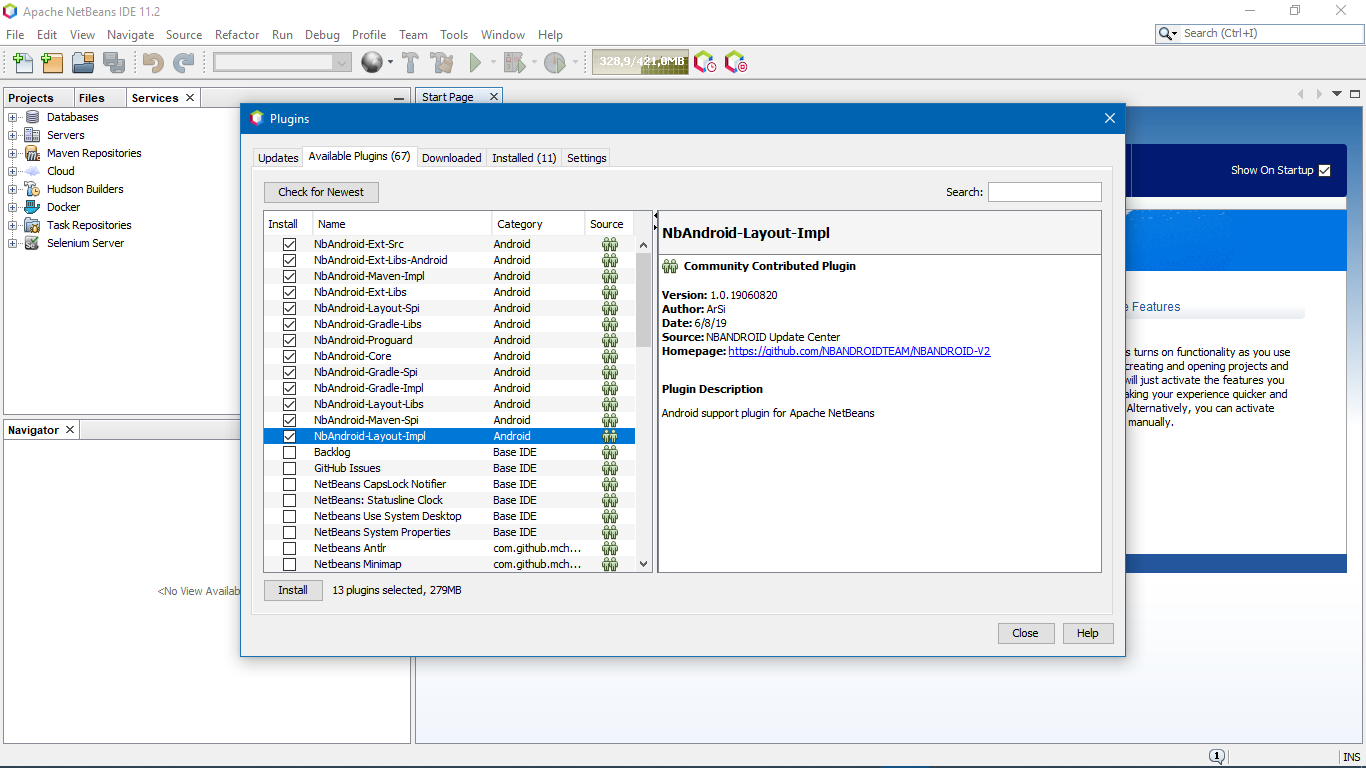Click the Close button in Plugins dialog
Screen dimensions: 1366x768
pos(1025,633)
